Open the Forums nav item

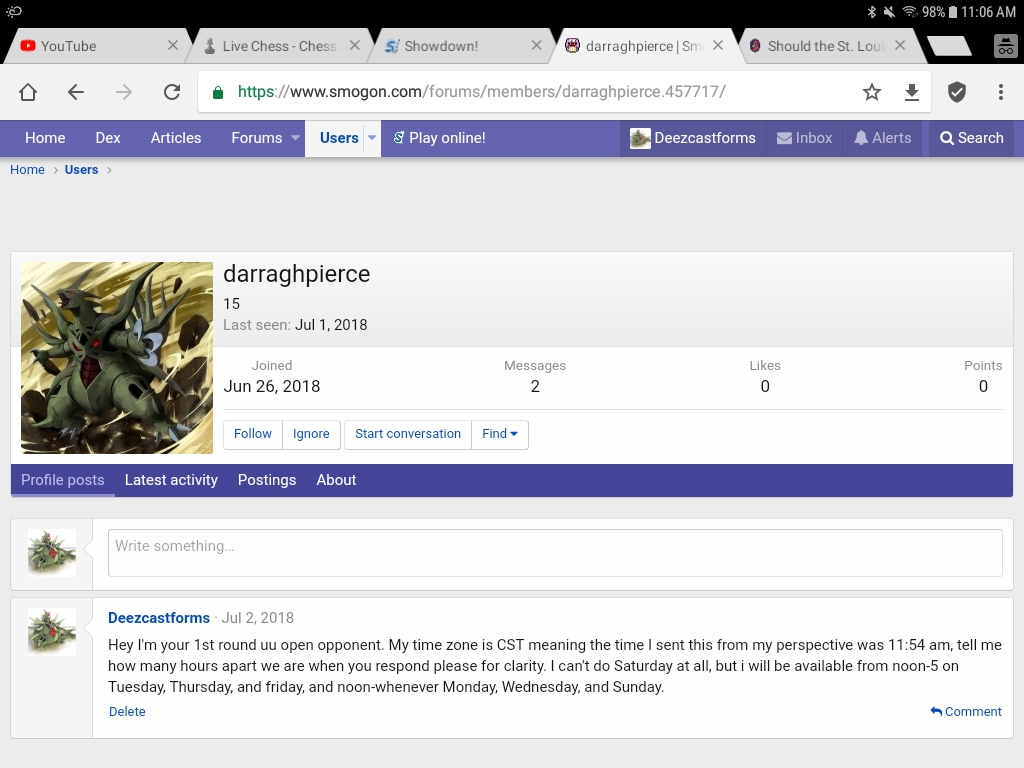tap(257, 138)
